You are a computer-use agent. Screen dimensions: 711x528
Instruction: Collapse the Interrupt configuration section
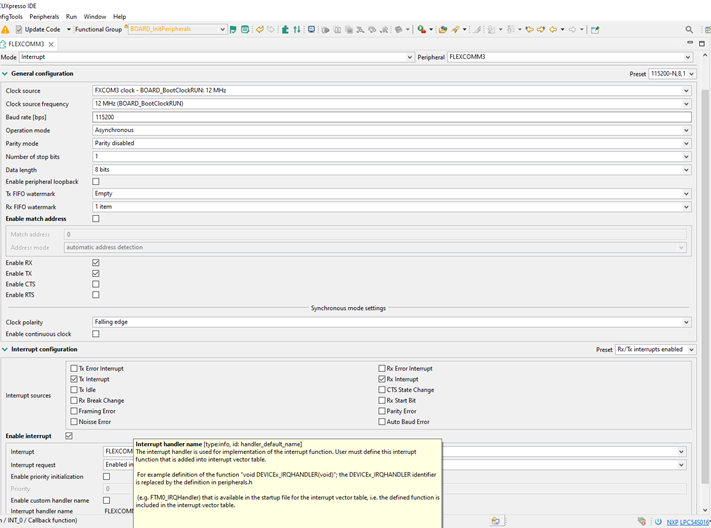[x=5, y=349]
